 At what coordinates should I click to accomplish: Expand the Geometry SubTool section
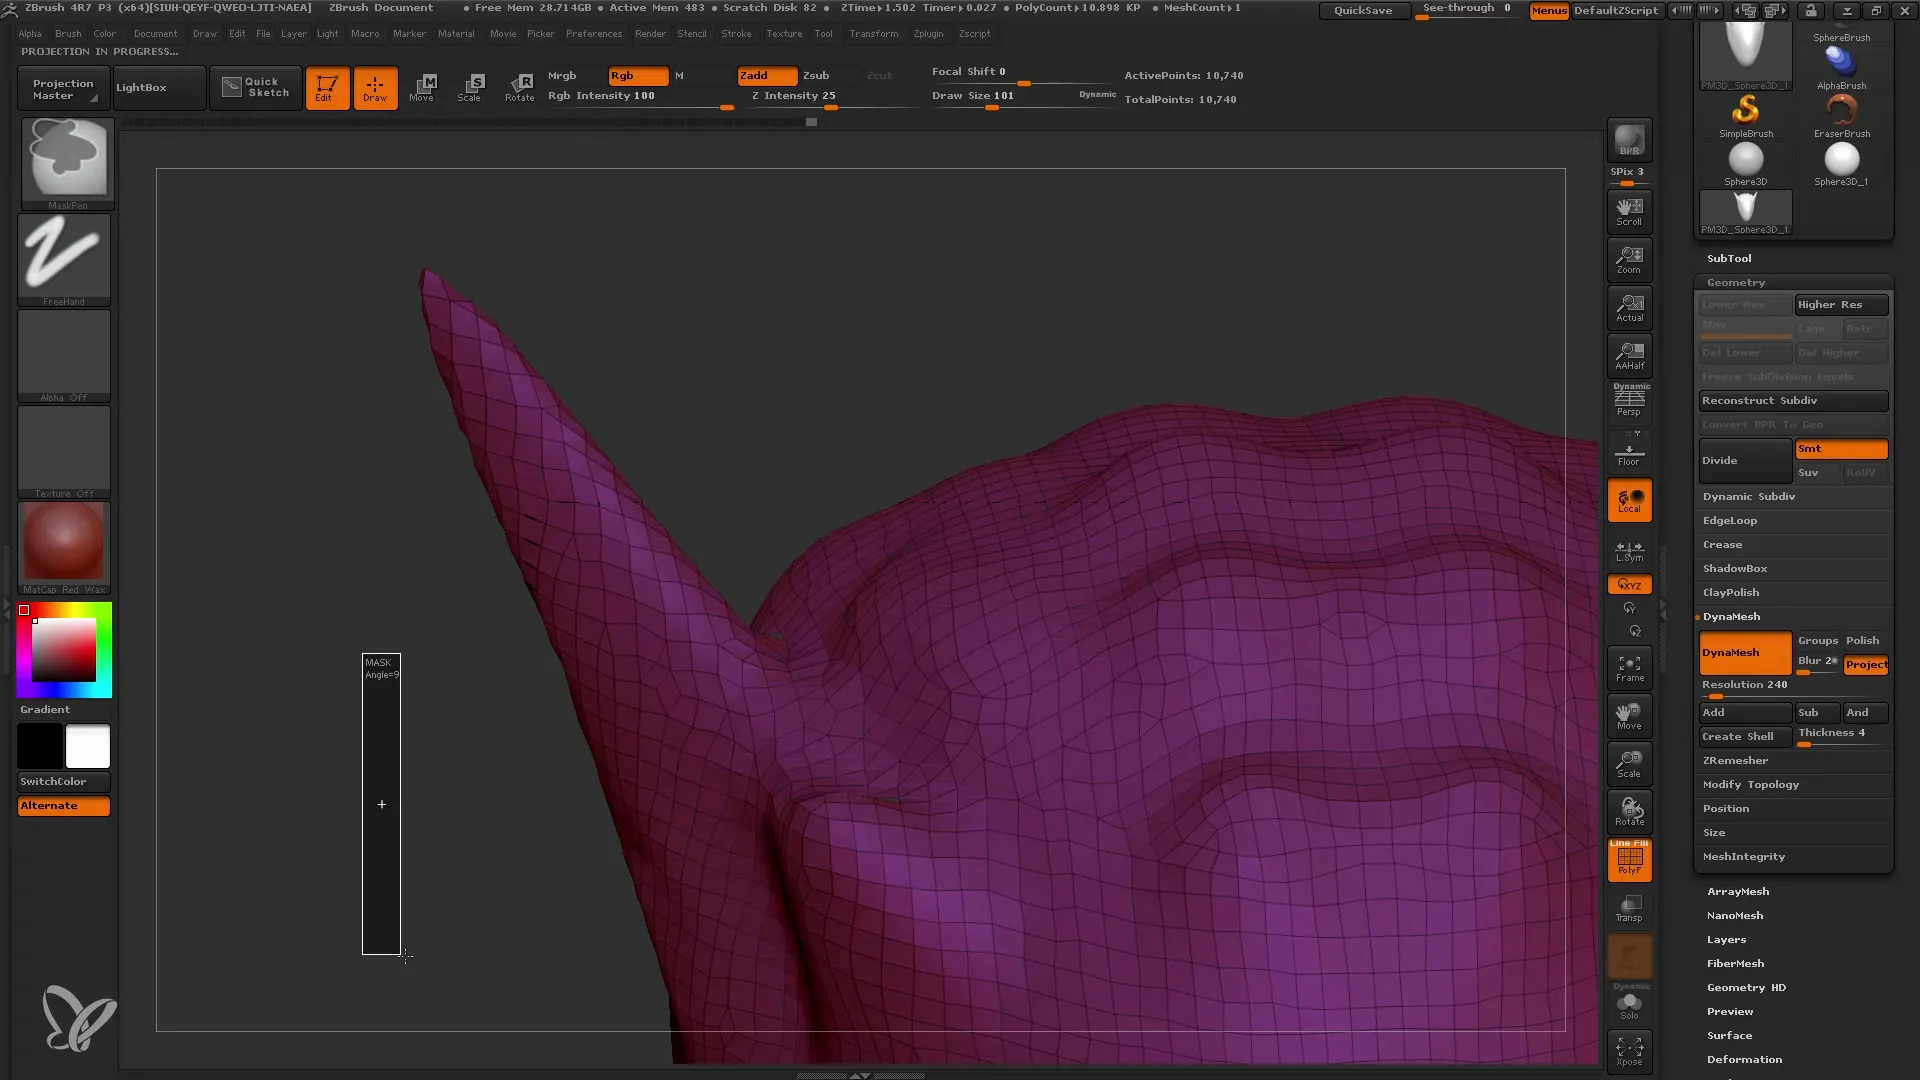click(1735, 282)
